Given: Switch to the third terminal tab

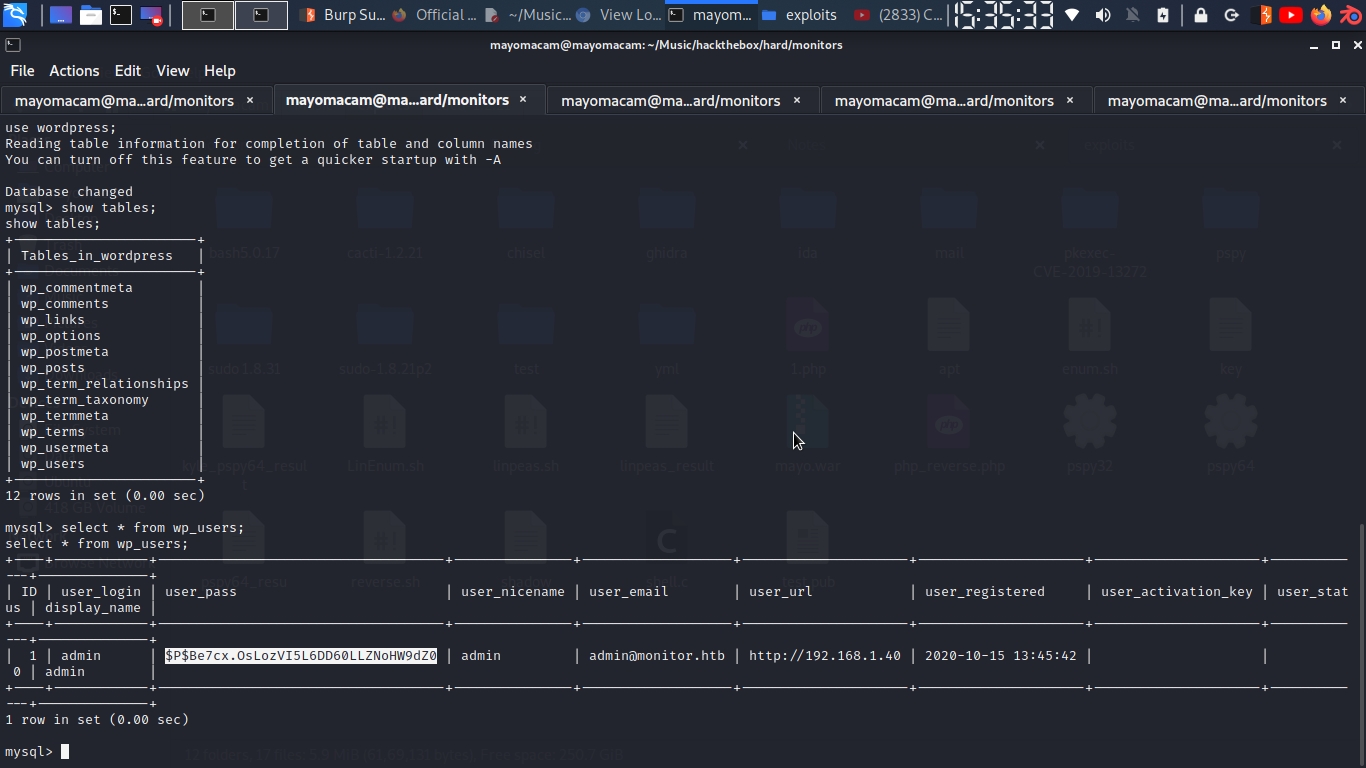Looking at the screenshot, I should click(683, 100).
